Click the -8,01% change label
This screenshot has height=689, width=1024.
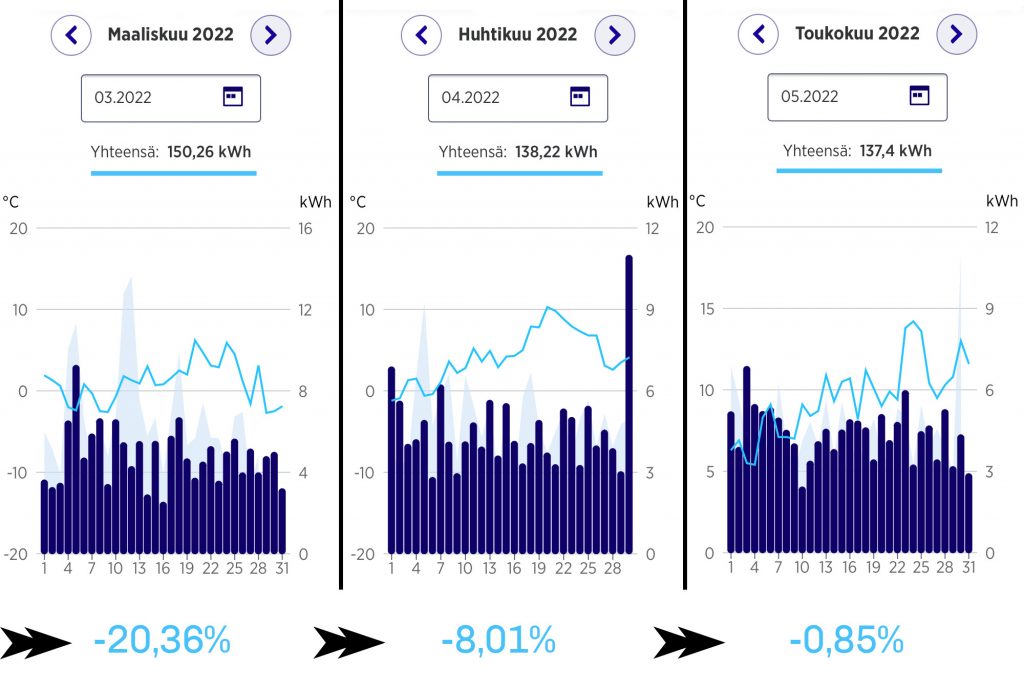[498, 639]
